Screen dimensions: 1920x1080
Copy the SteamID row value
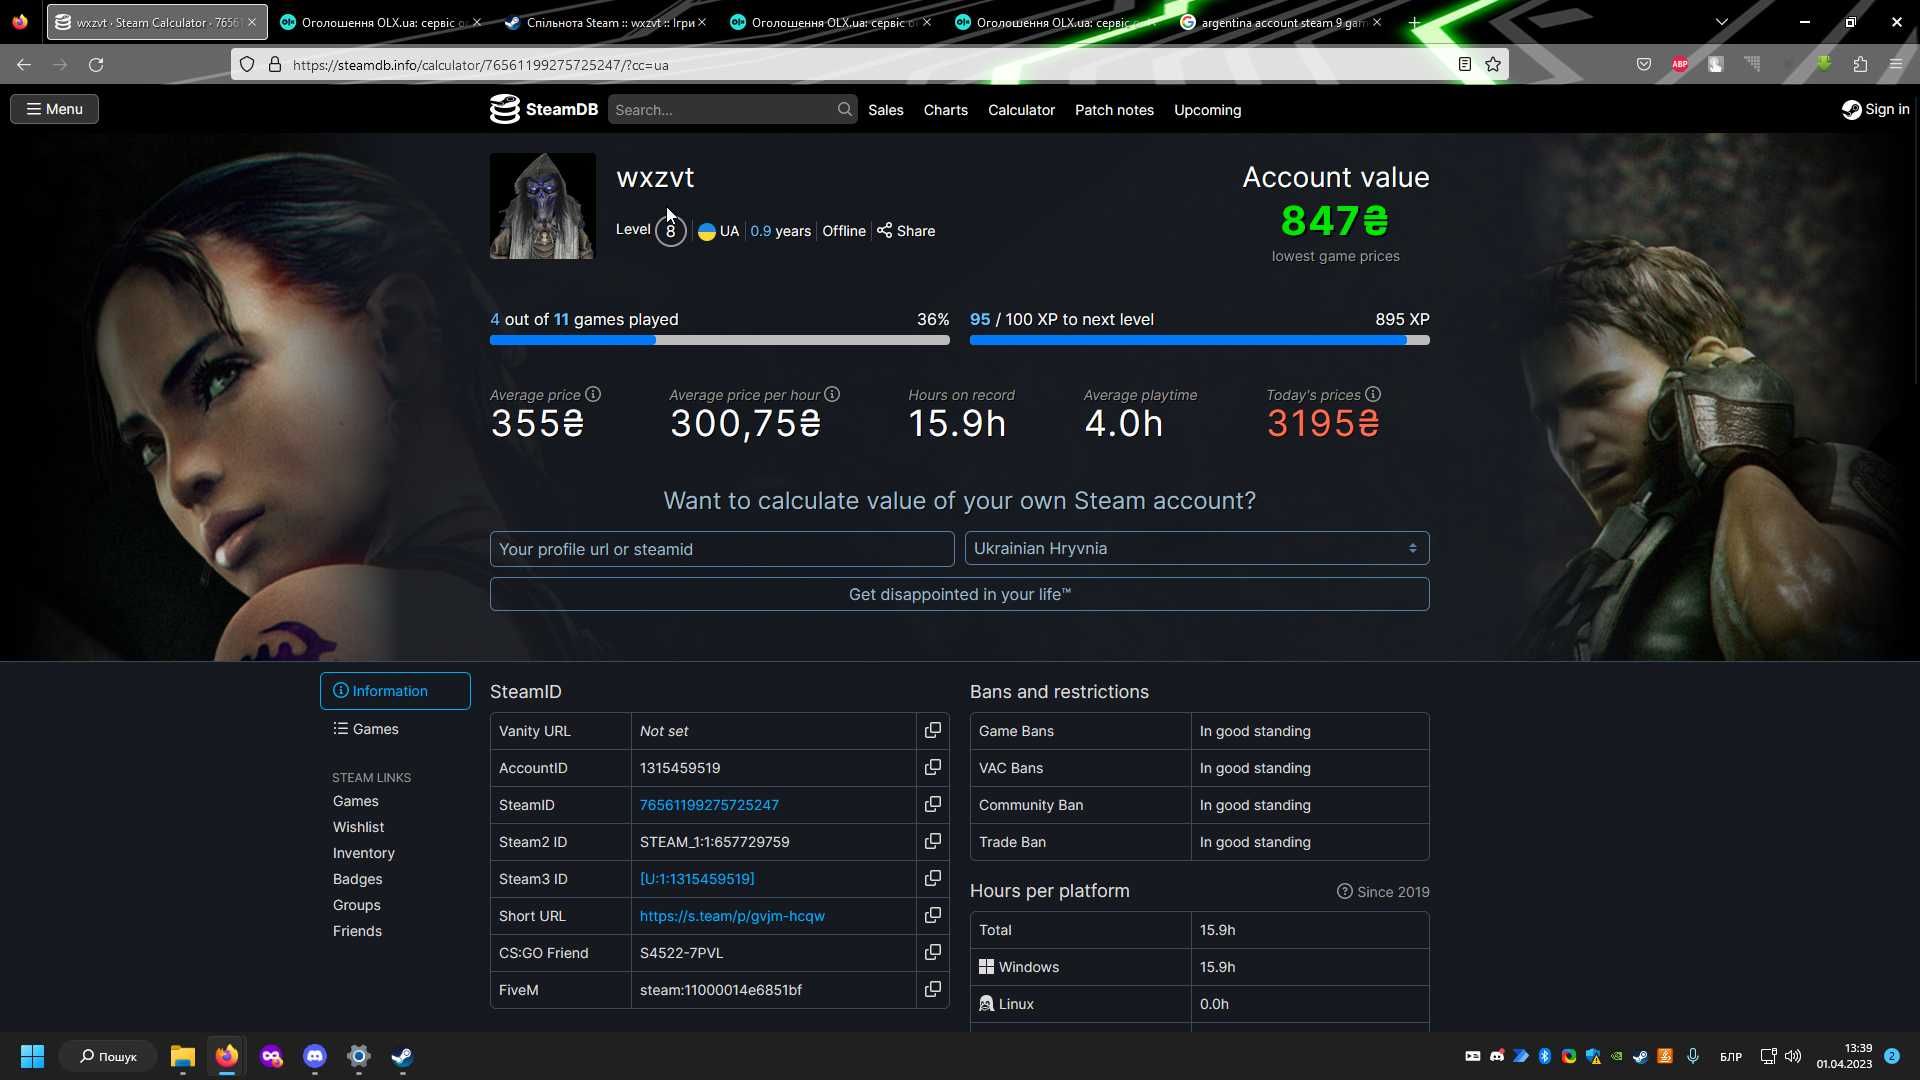(x=932, y=805)
